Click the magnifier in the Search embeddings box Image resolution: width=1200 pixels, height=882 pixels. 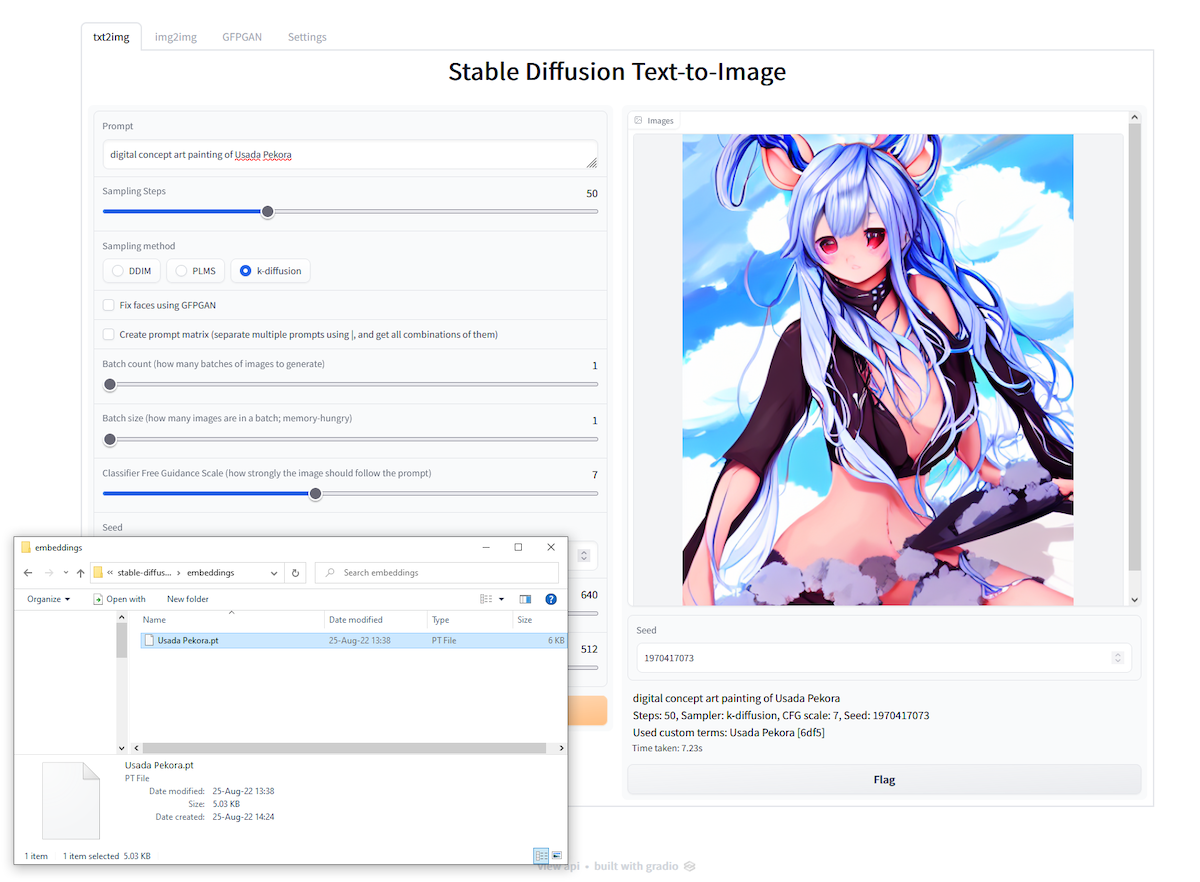pos(329,573)
